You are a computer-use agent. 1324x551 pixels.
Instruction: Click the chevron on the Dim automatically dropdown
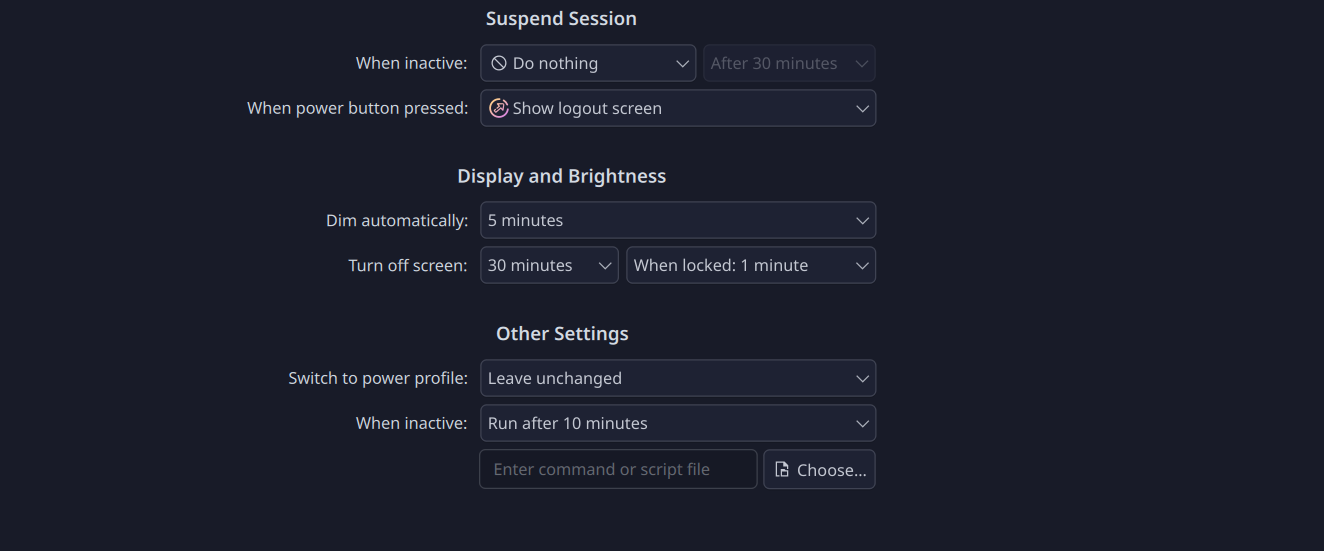click(862, 220)
